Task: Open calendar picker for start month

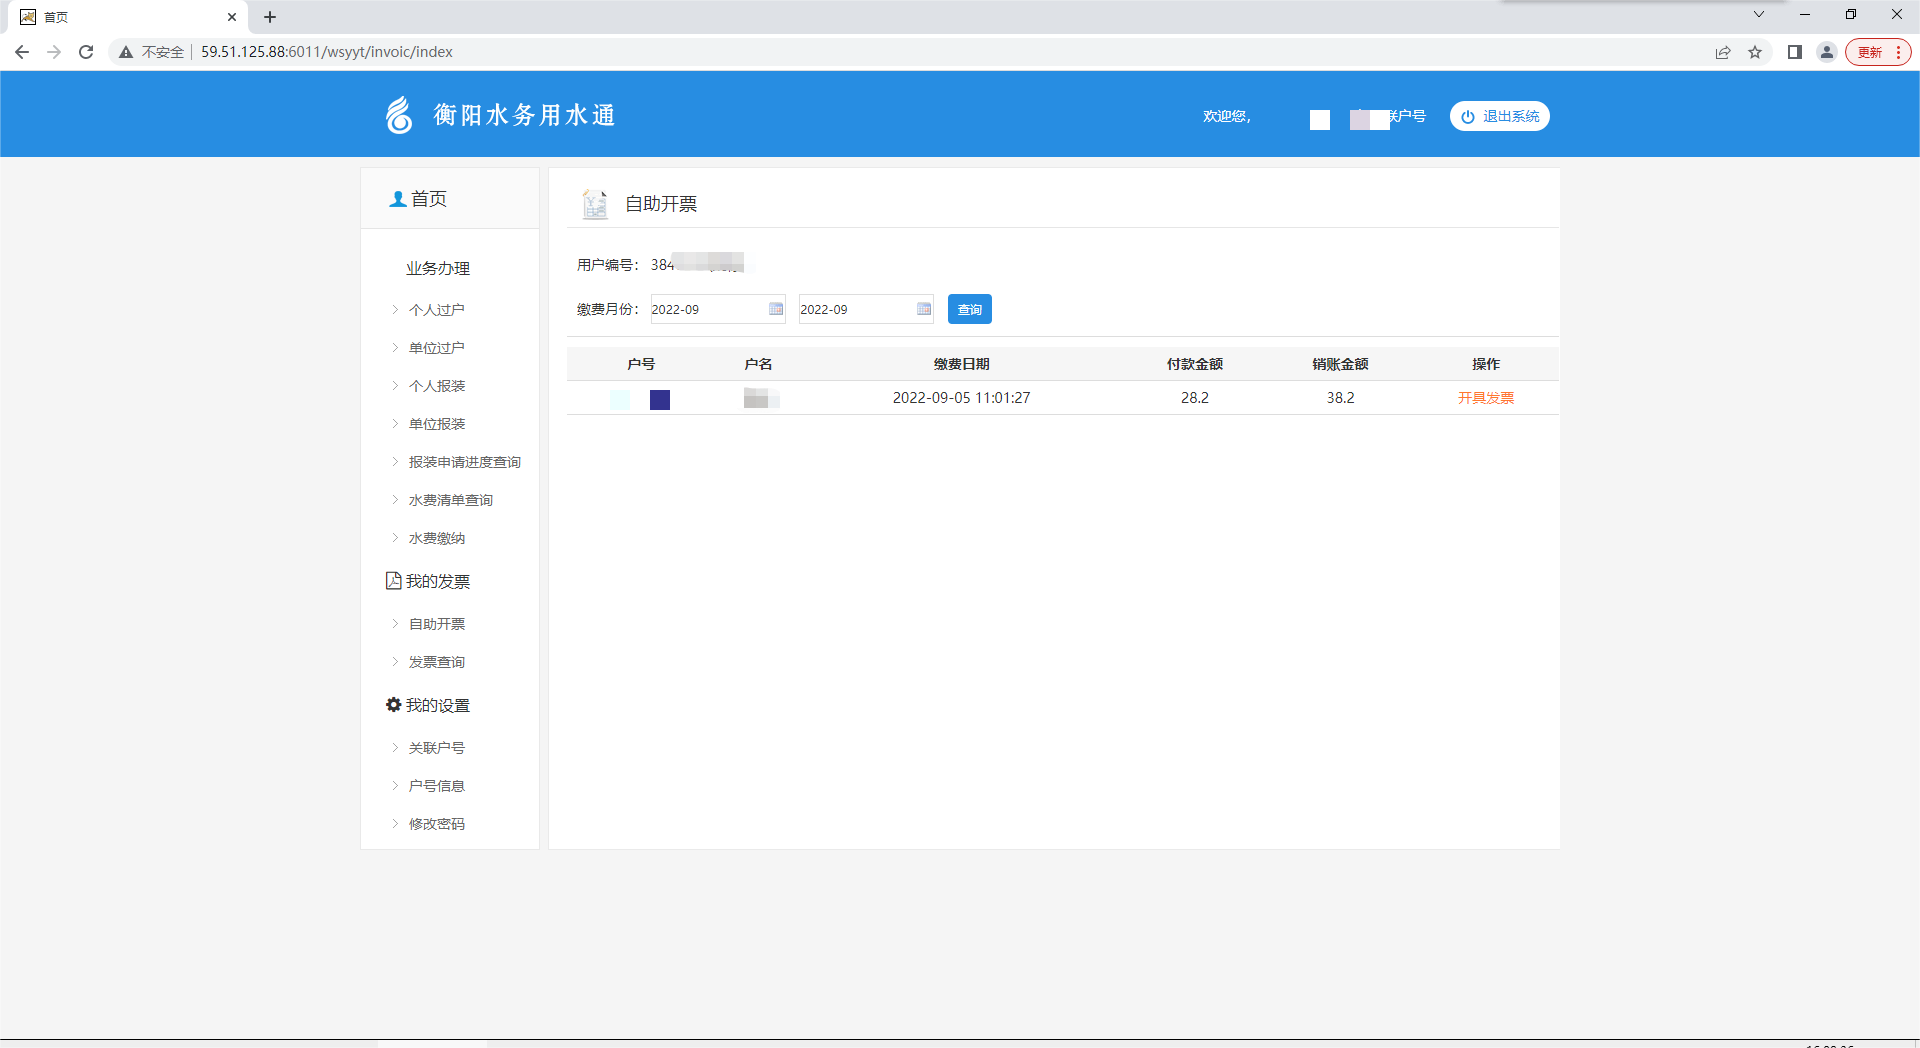Action: 776,309
